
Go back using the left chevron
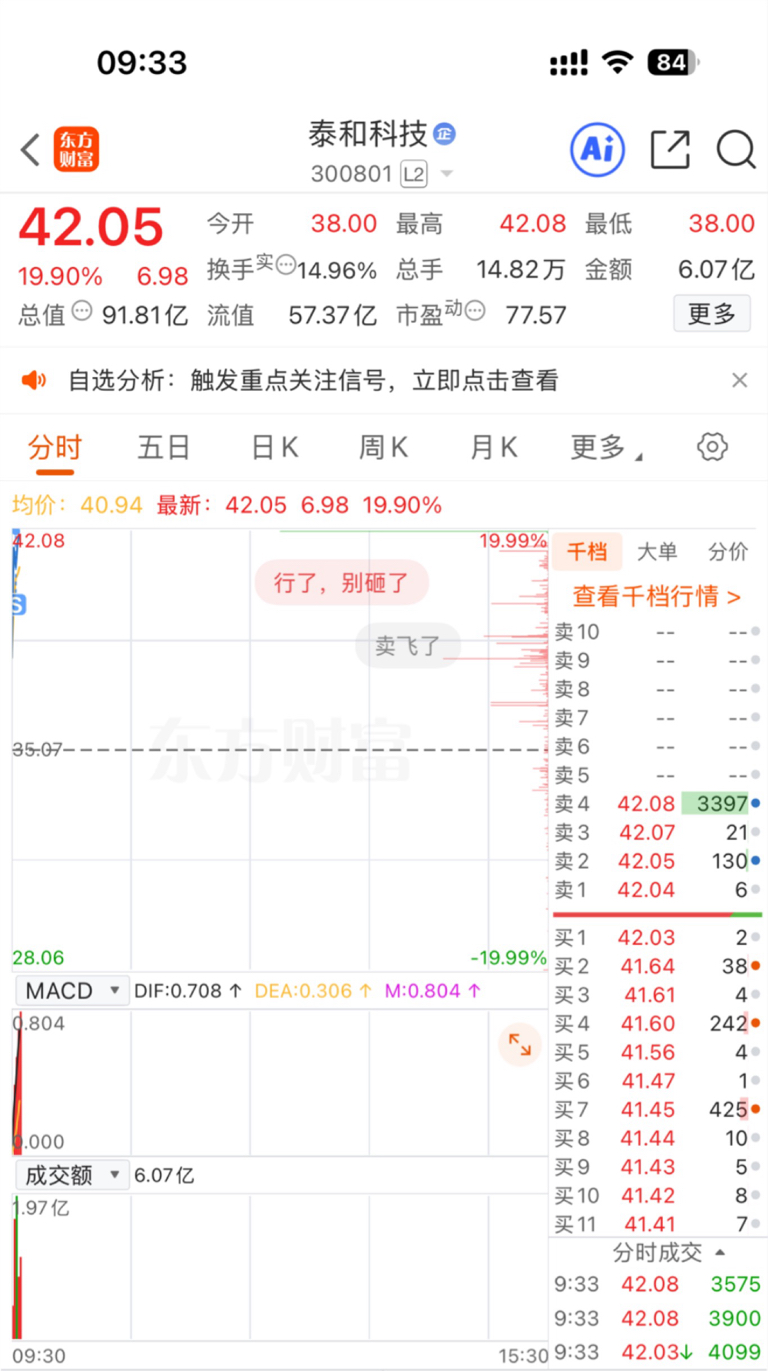point(30,151)
